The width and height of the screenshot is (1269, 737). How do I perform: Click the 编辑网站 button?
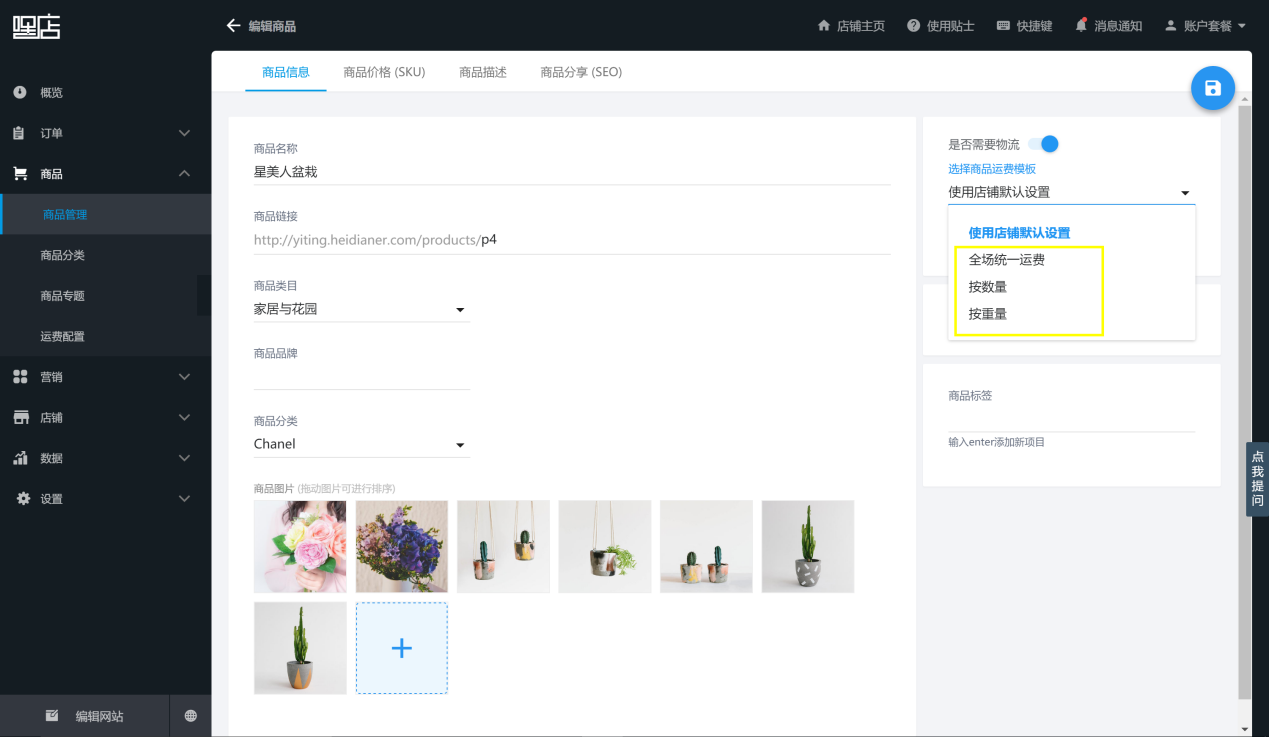86,716
